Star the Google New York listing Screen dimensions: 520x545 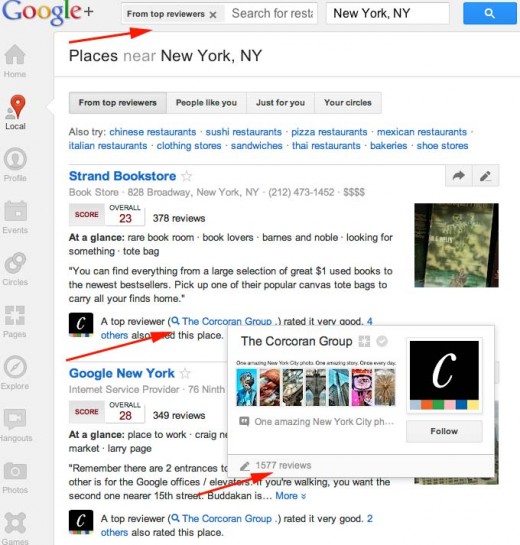point(185,374)
